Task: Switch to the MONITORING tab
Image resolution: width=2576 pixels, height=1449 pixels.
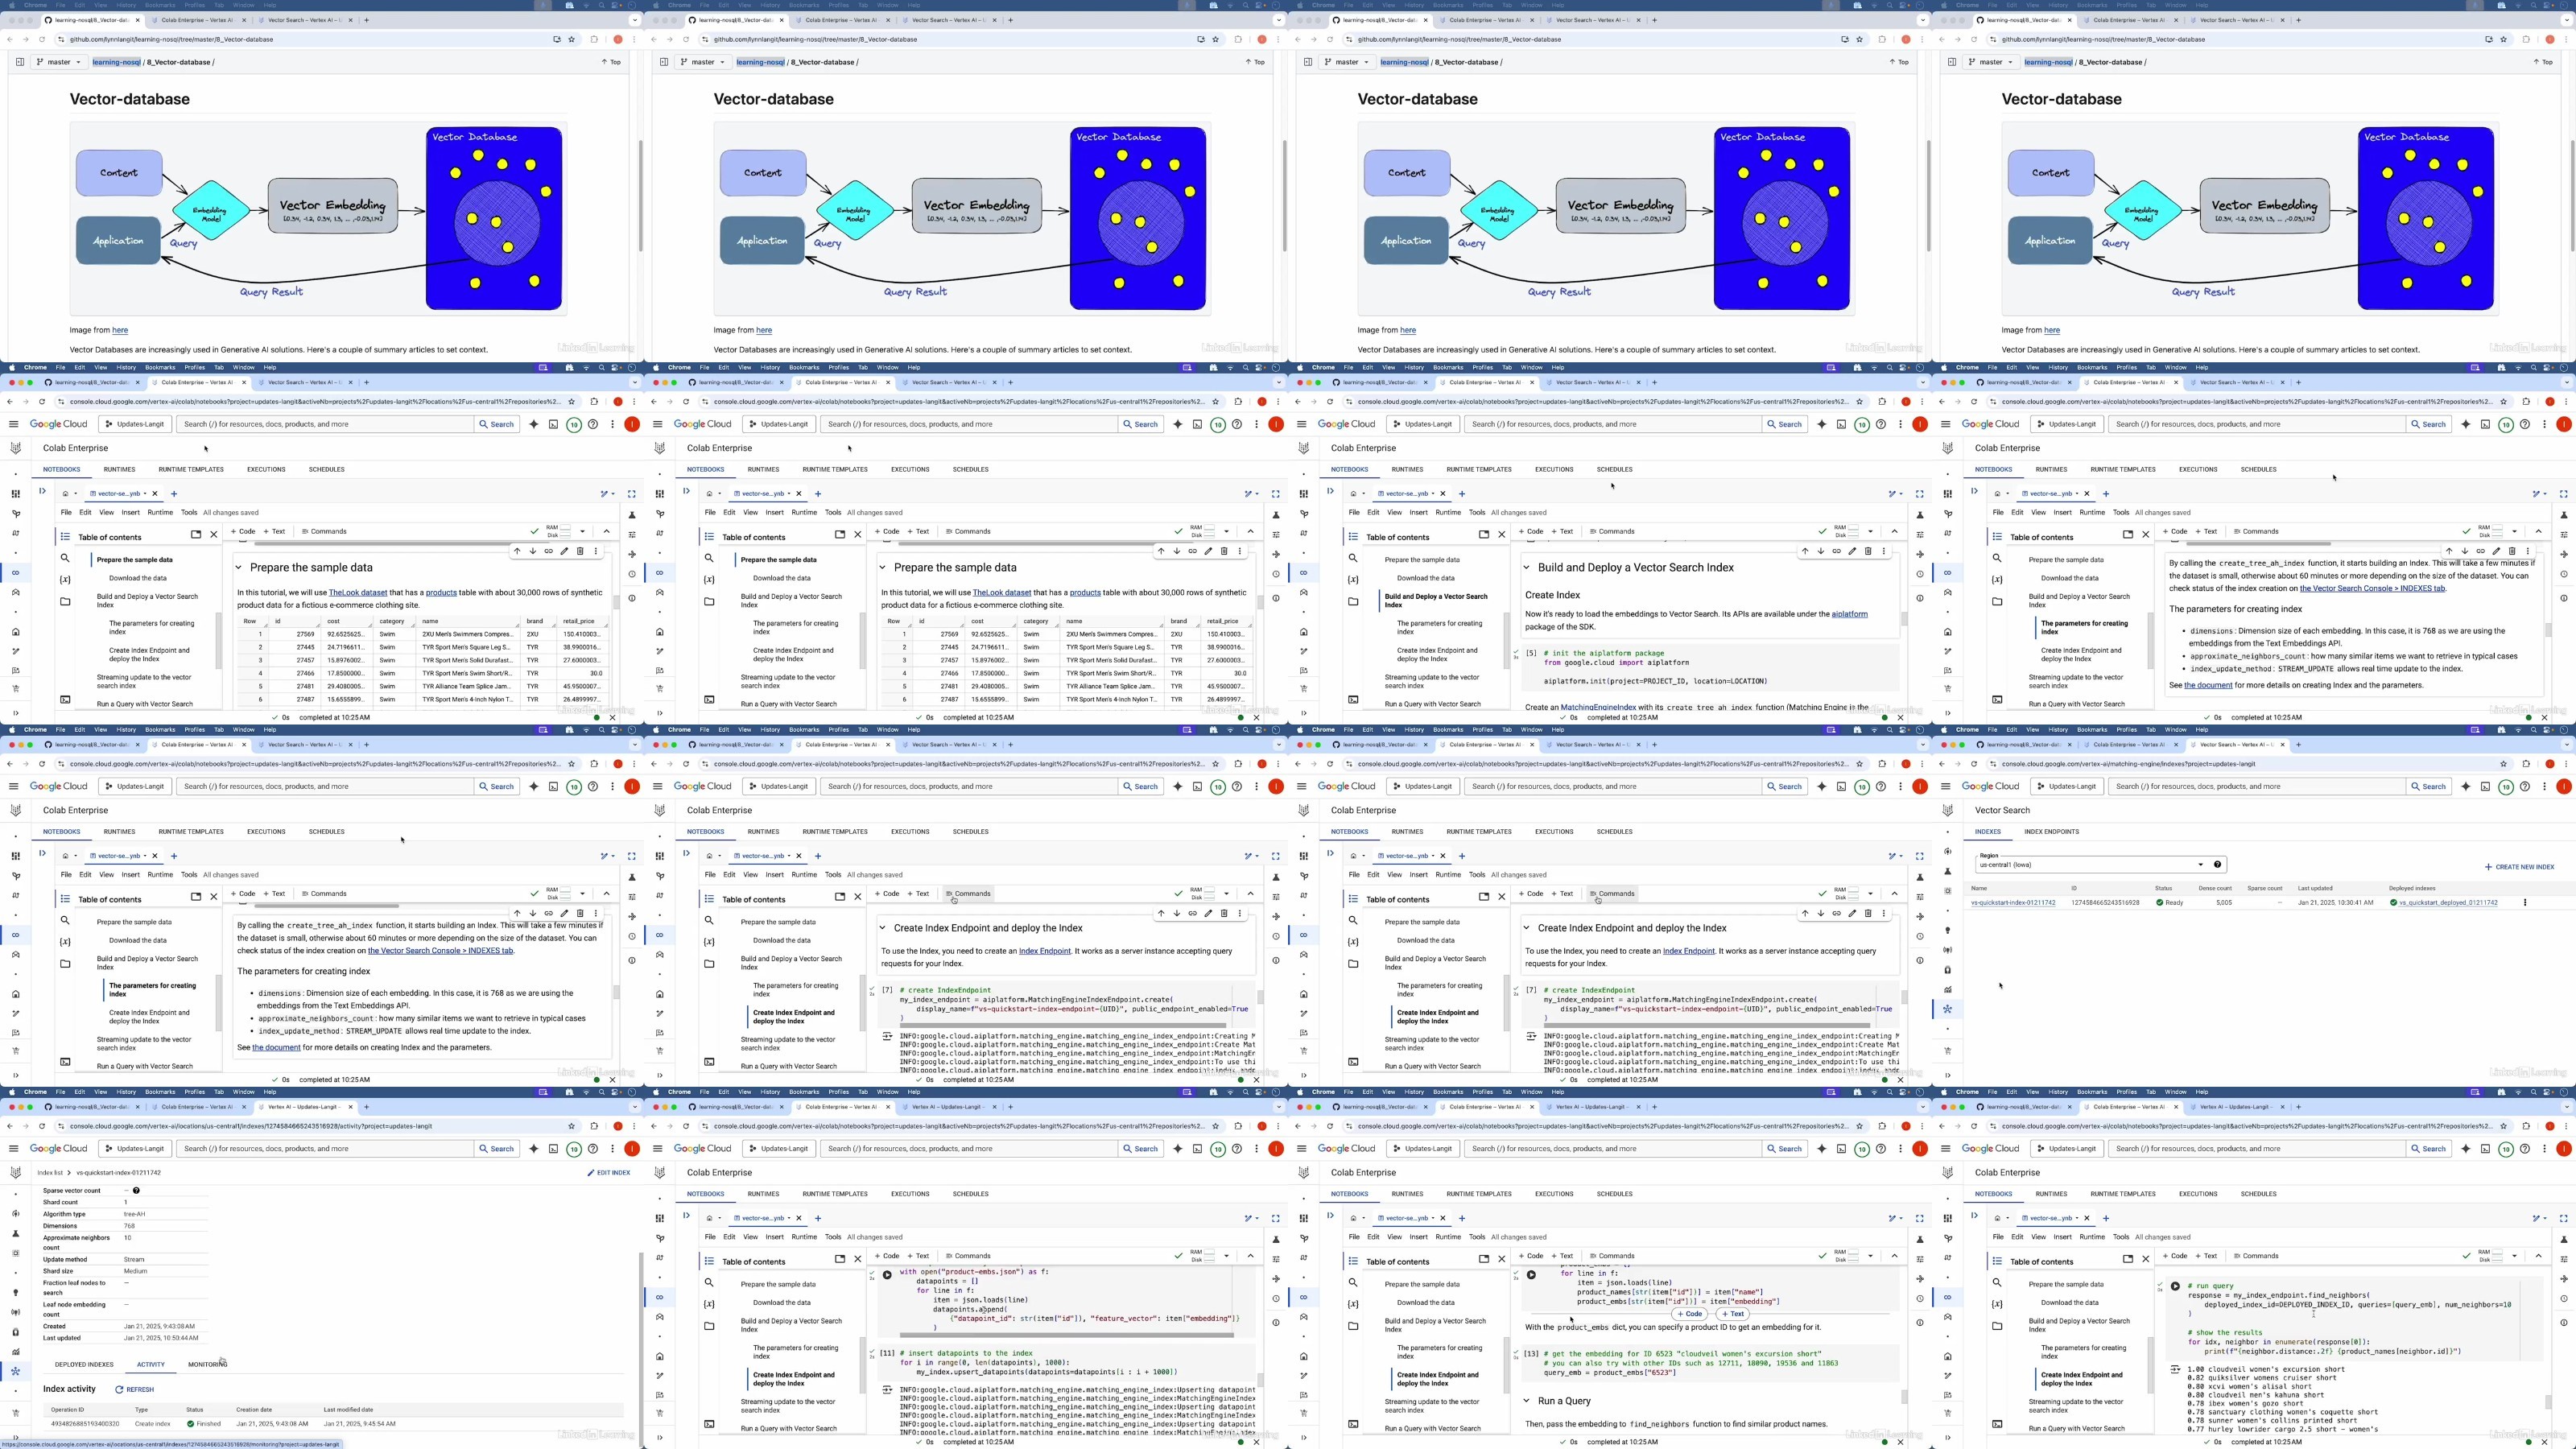Action: click(x=207, y=1364)
